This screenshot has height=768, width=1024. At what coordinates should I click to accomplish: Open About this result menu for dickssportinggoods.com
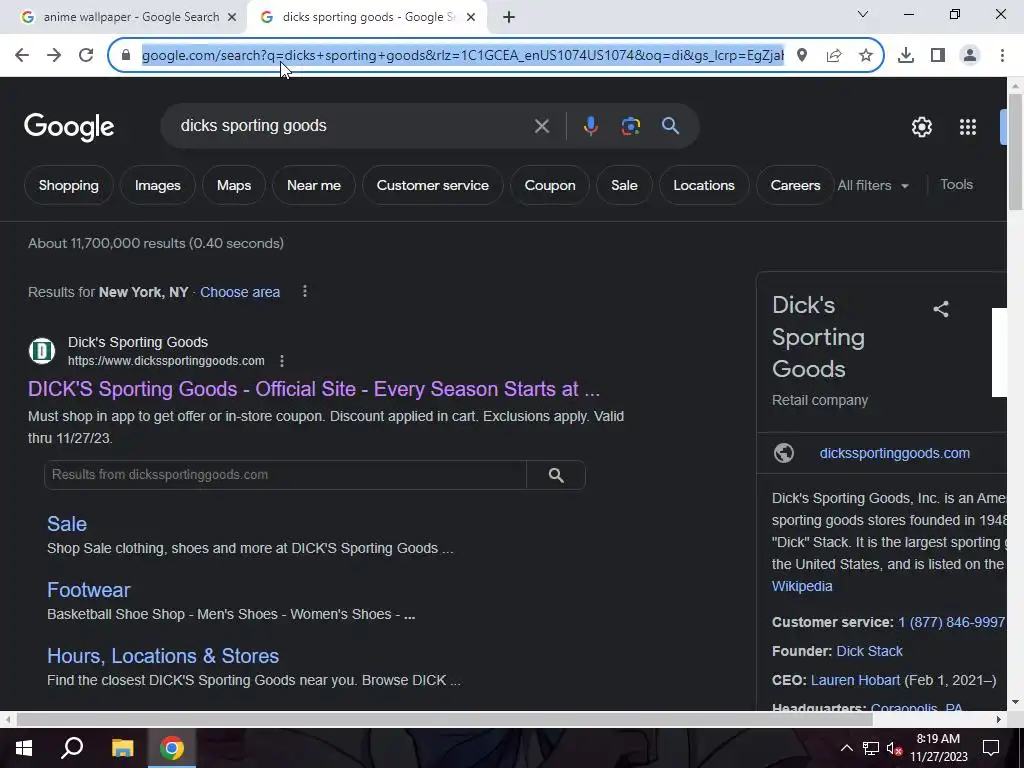[x=281, y=361]
